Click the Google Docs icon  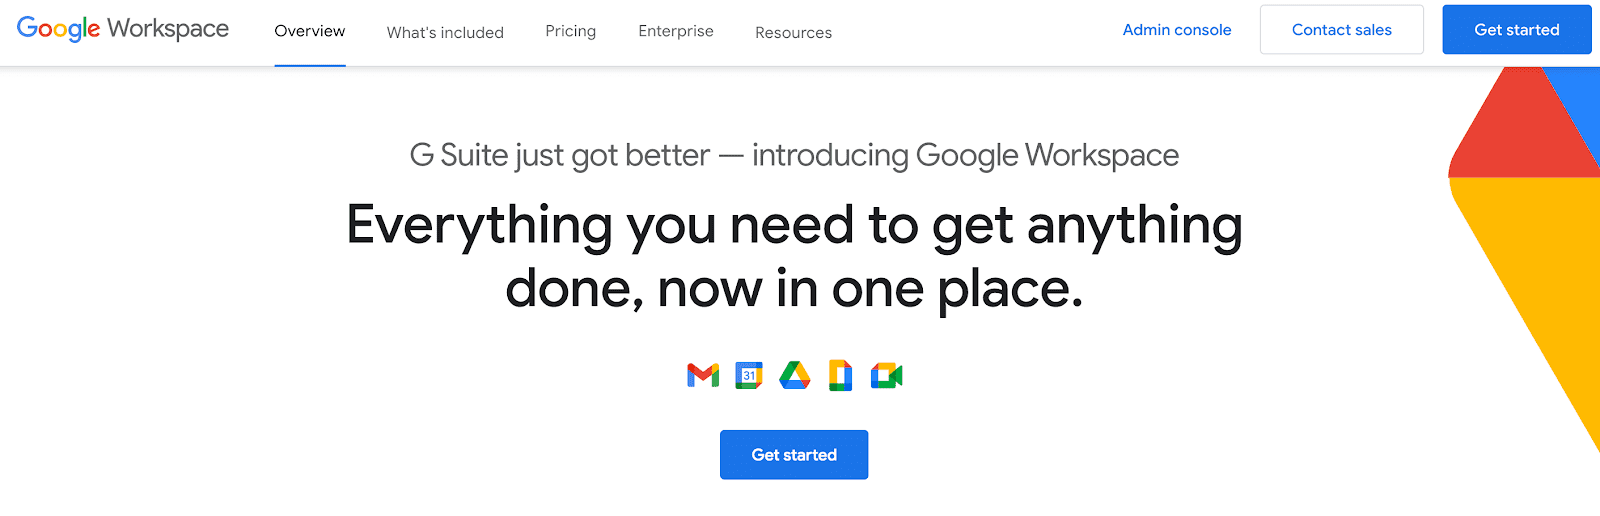(841, 375)
